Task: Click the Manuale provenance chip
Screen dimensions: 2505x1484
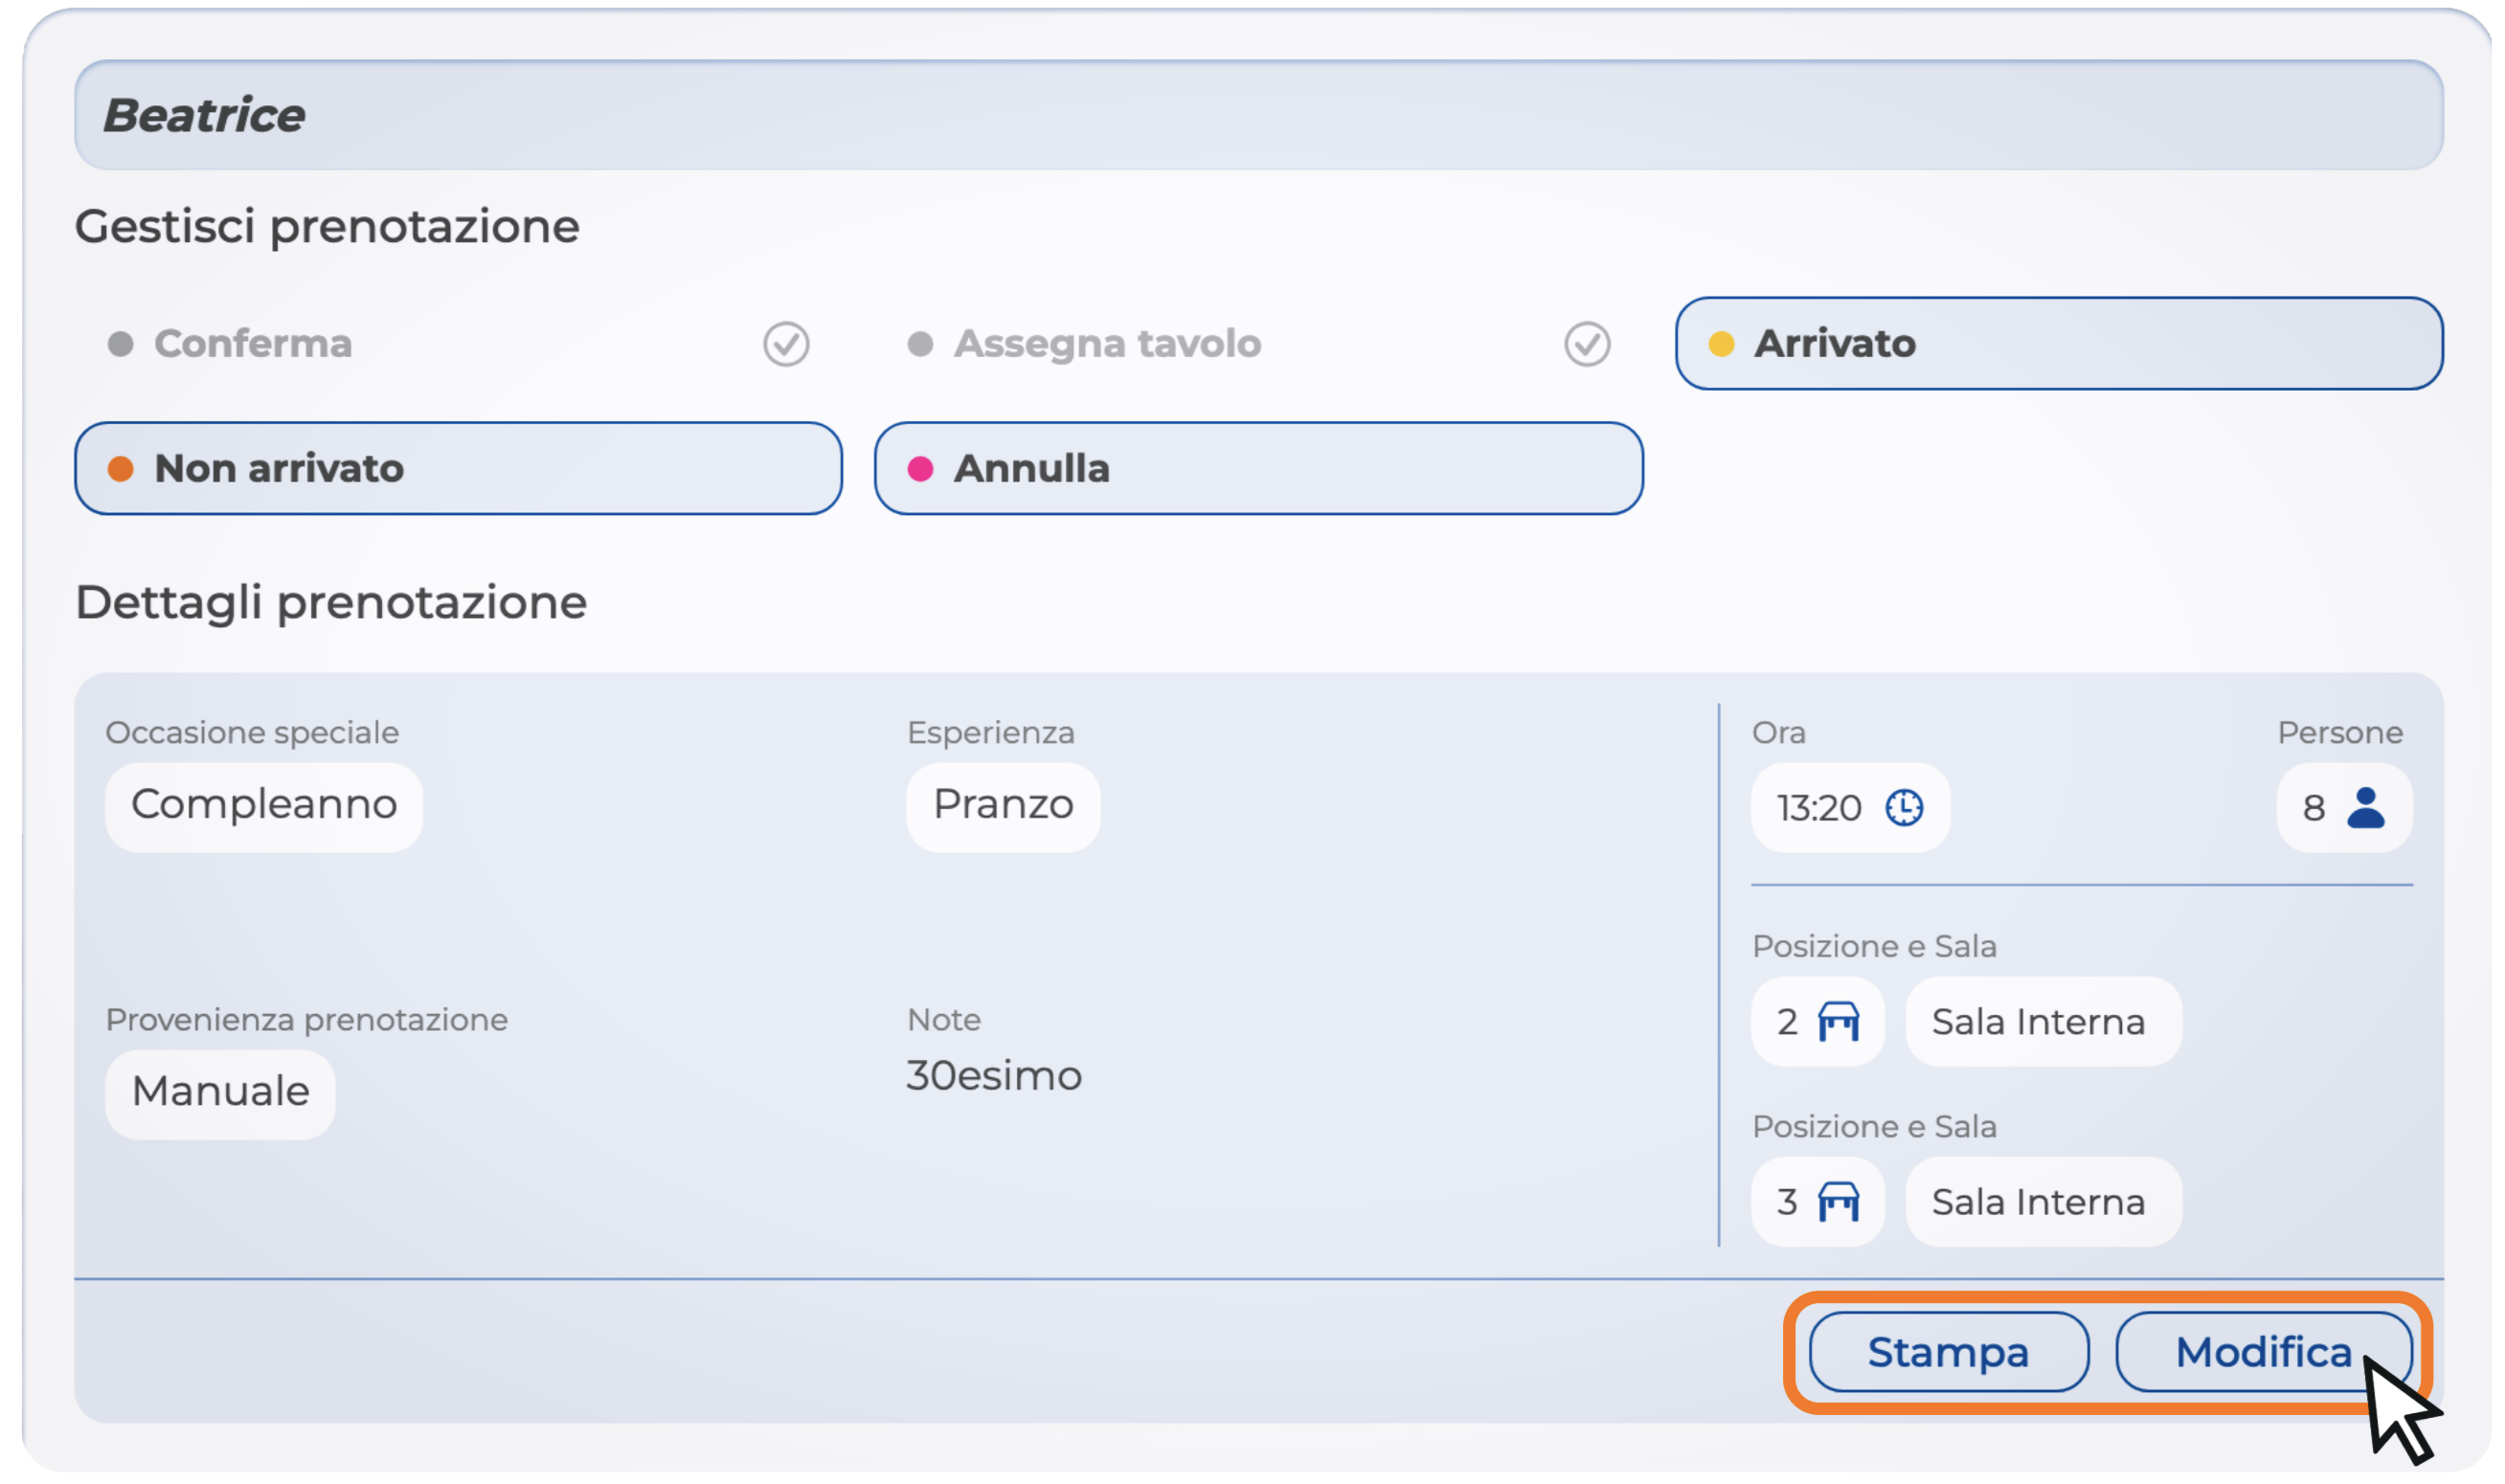Action: (x=220, y=1092)
